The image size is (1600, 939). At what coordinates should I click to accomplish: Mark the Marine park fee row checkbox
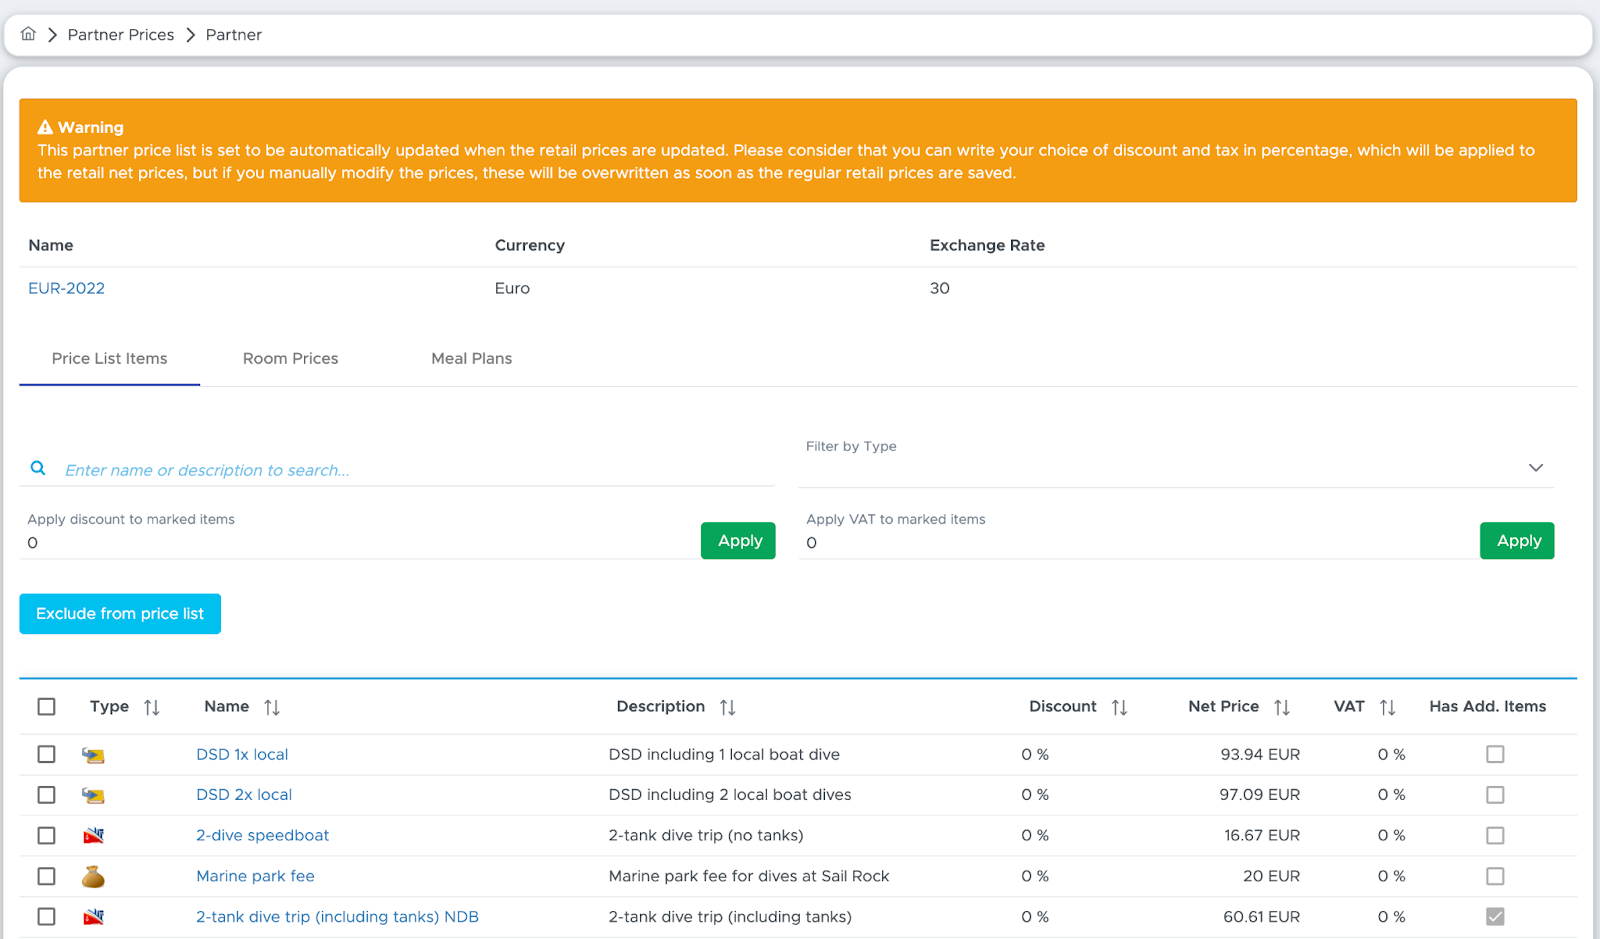click(x=46, y=876)
